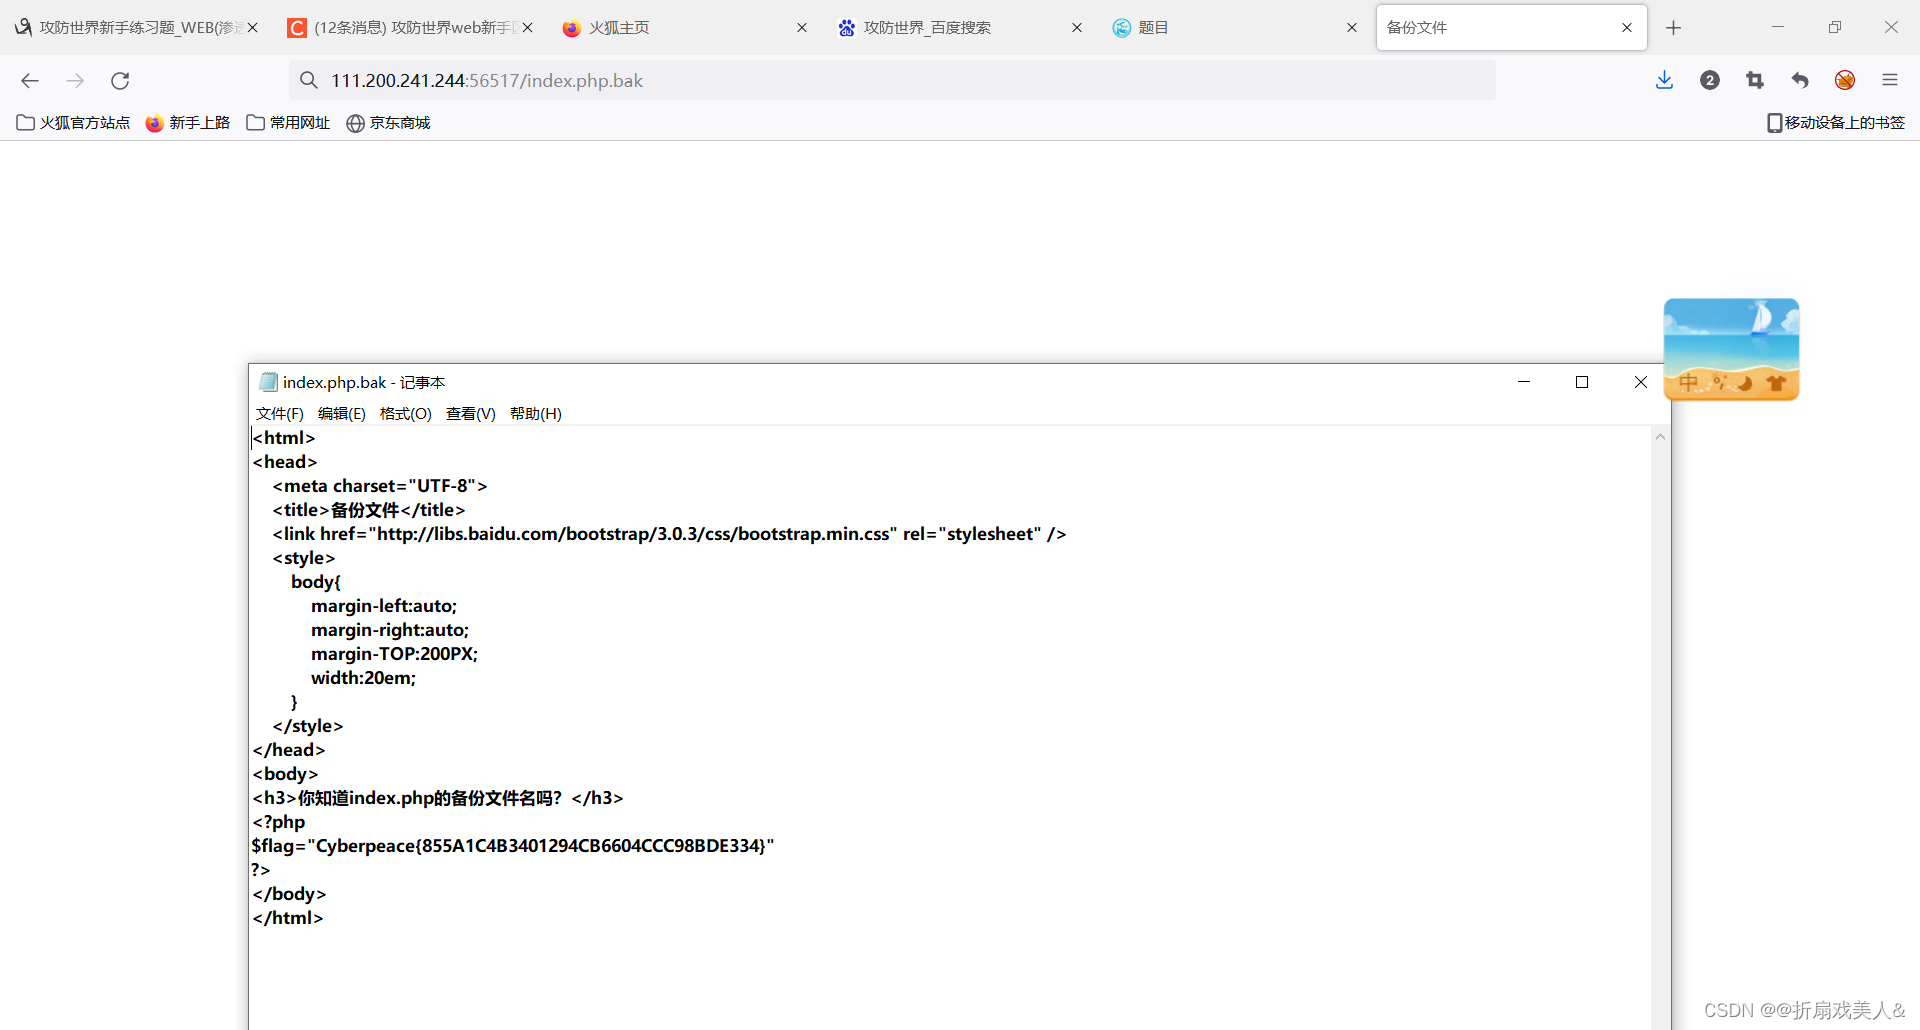
Task: Open Notepad 帮助(H) menu
Action: [536, 414]
